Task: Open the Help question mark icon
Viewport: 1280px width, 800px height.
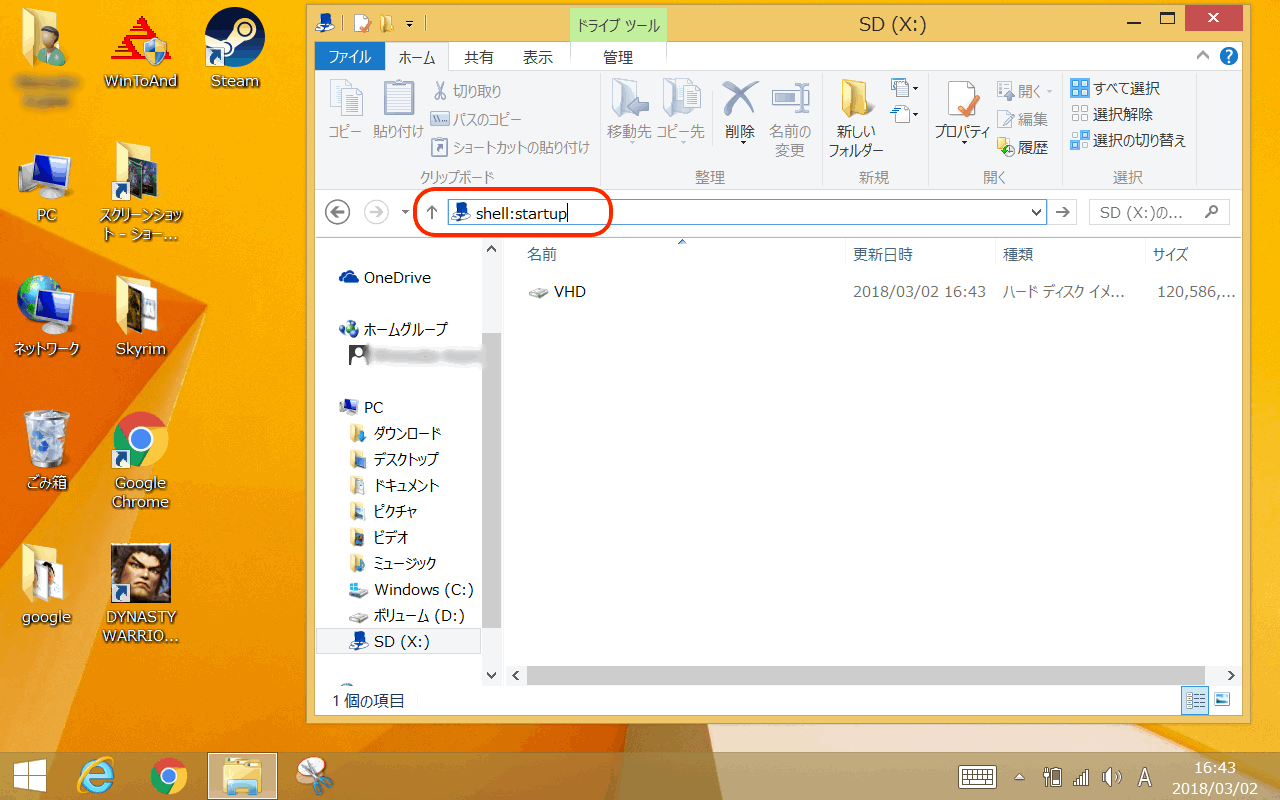Action: click(x=1229, y=57)
